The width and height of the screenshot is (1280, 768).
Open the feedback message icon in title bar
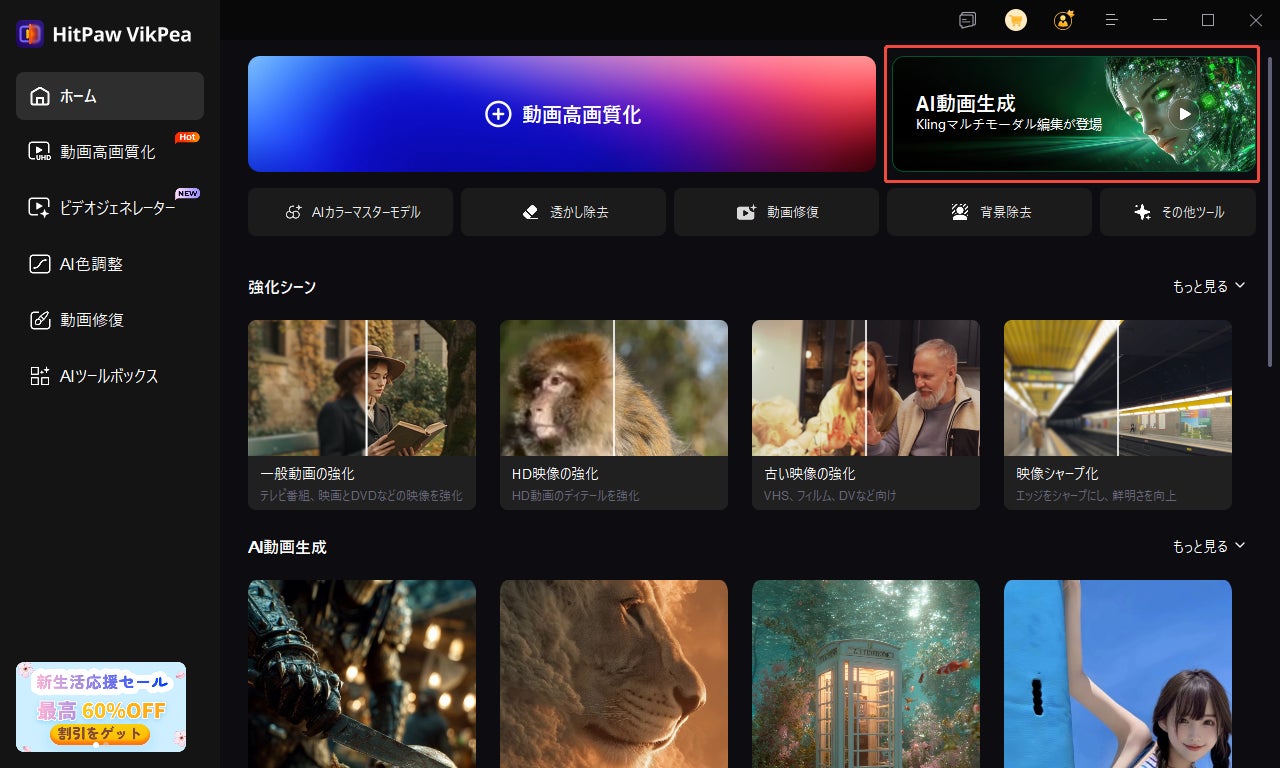tap(967, 20)
